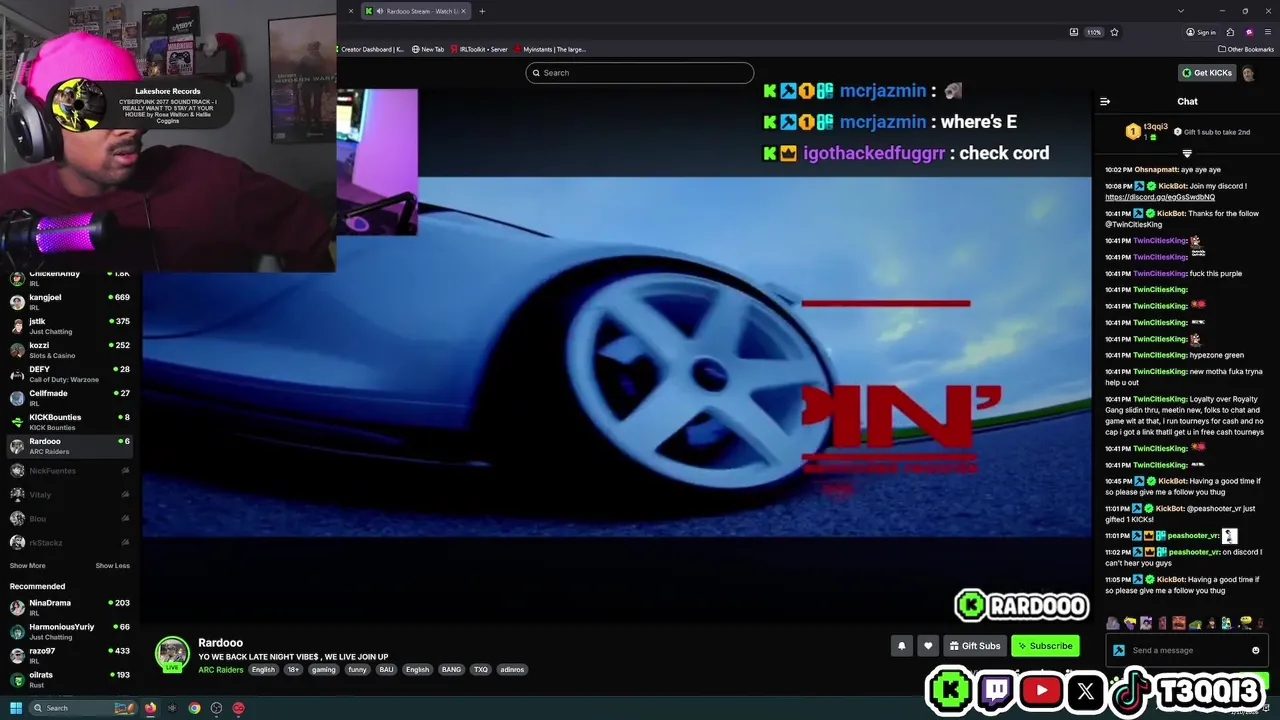This screenshot has height=720, width=1280.
Task: Open jstik channel in sidebar
Action: tap(70, 325)
